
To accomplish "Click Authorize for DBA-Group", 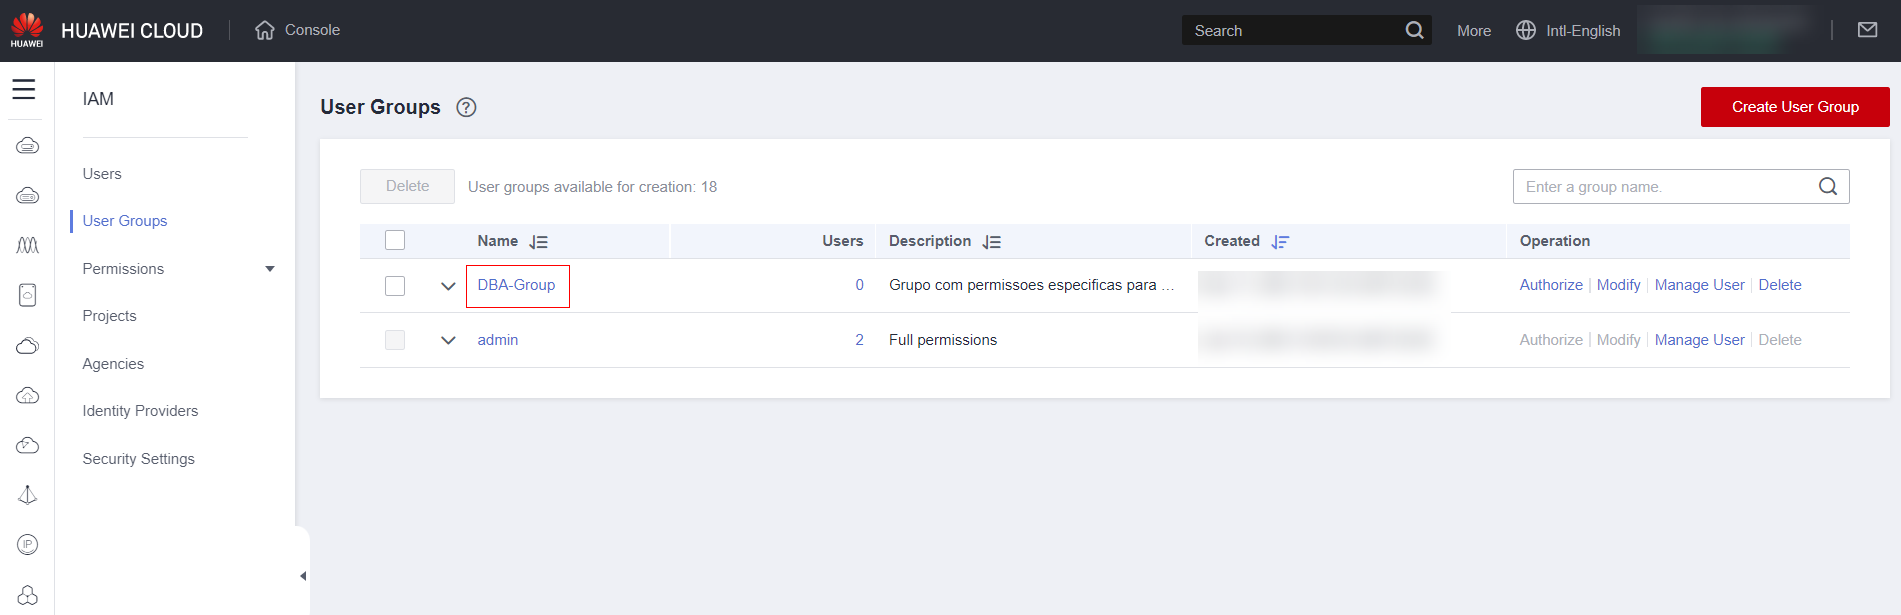I will 1550,285.
